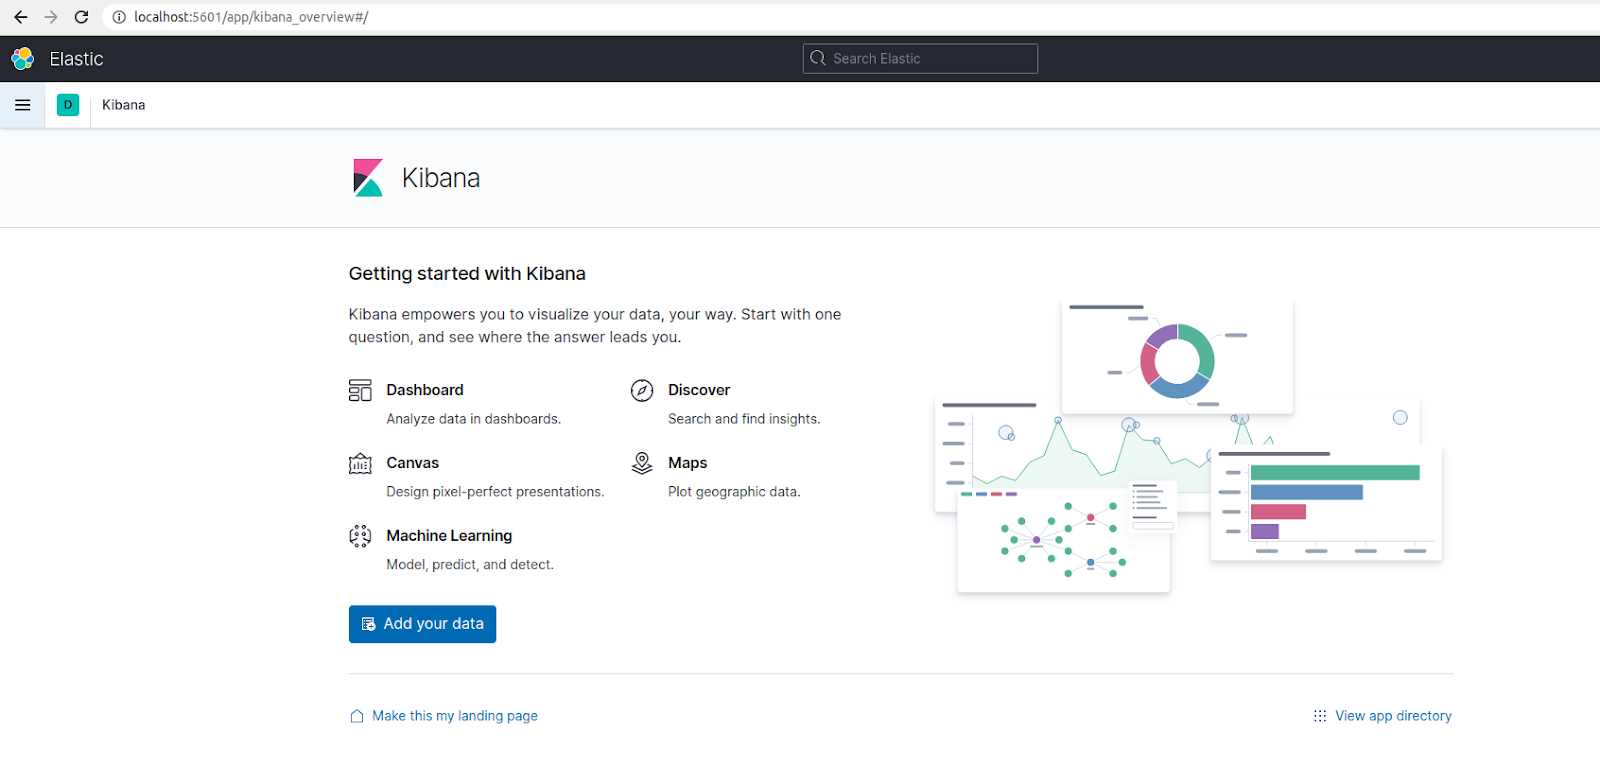The height and width of the screenshot is (766, 1600).
Task: Click the Maps pin icon
Action: [642, 463]
